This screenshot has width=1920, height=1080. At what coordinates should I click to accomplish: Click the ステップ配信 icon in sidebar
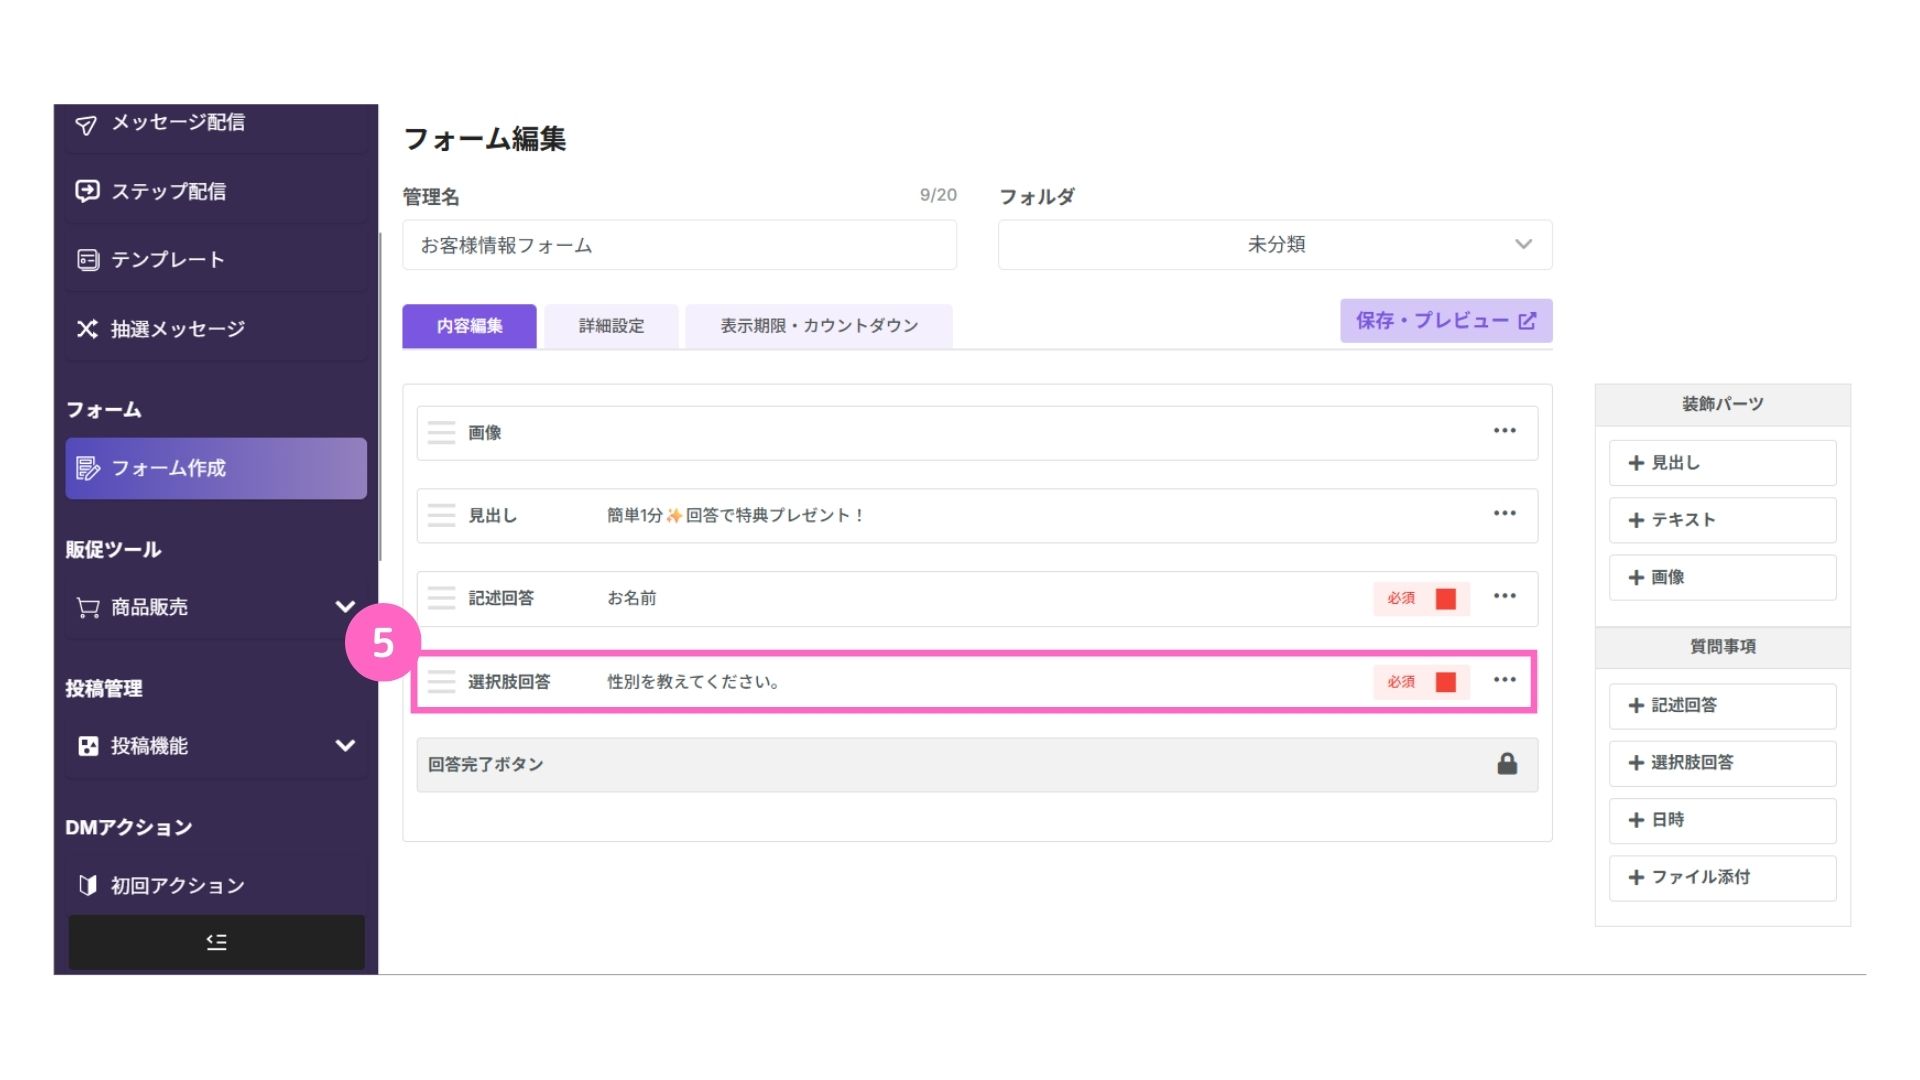click(x=87, y=191)
